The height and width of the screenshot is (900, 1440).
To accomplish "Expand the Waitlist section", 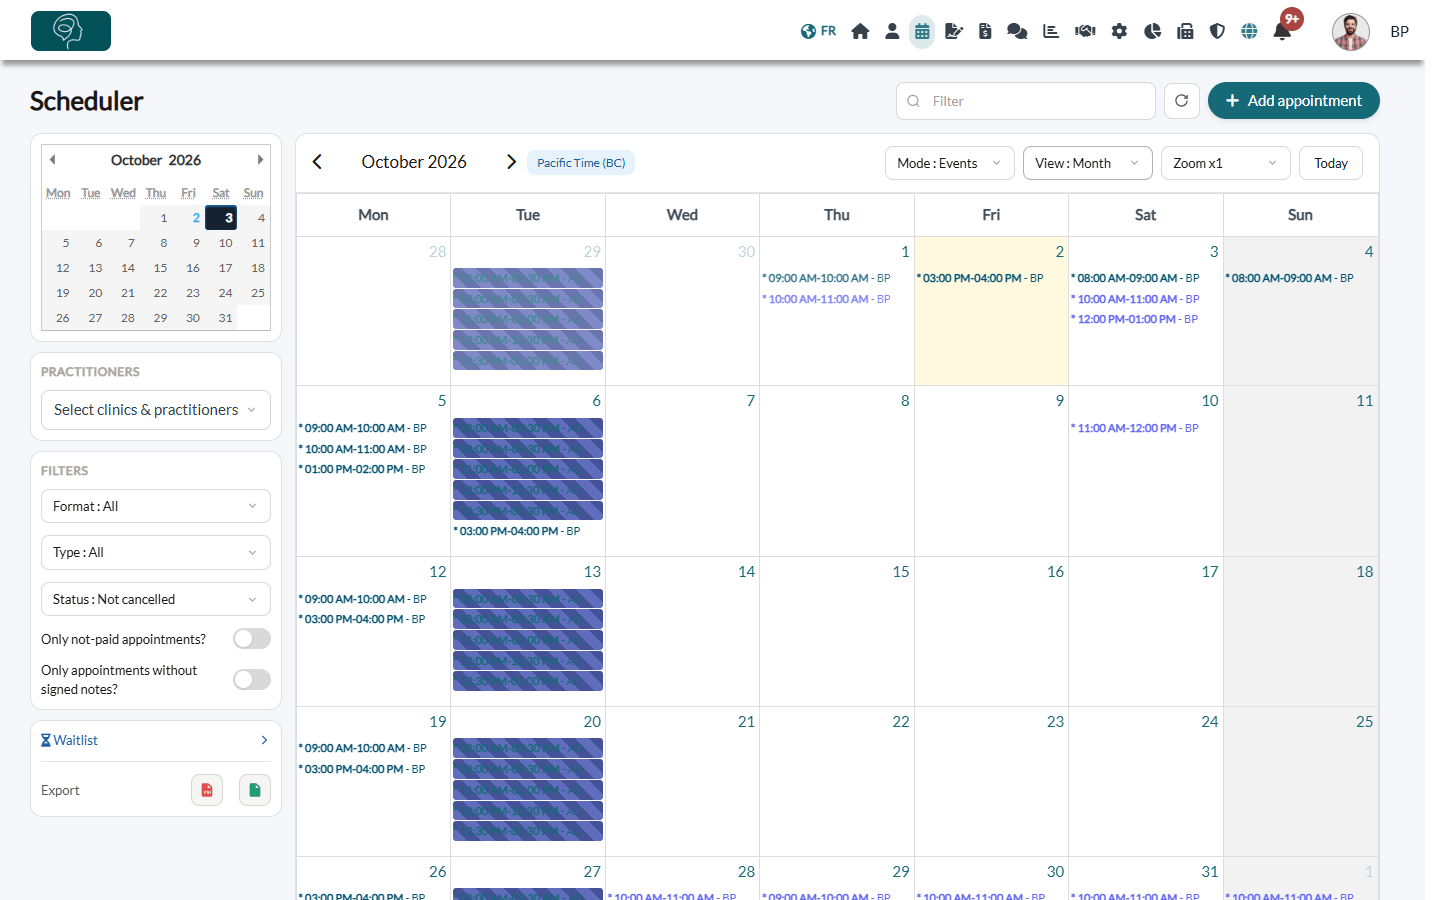I will [x=156, y=740].
